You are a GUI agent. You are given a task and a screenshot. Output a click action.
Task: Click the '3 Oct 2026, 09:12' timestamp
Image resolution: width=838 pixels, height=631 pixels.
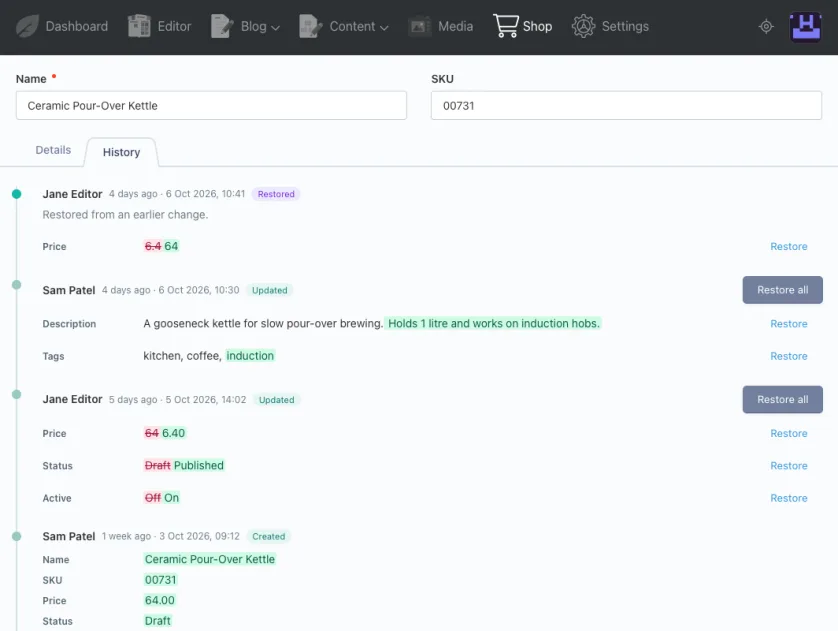click(x=199, y=536)
